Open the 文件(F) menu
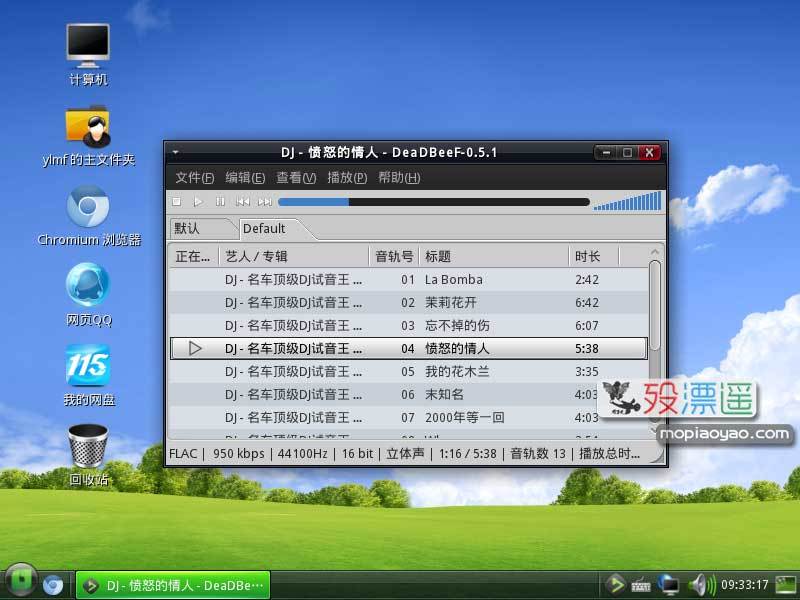This screenshot has height=600, width=800. pyautogui.click(x=194, y=178)
